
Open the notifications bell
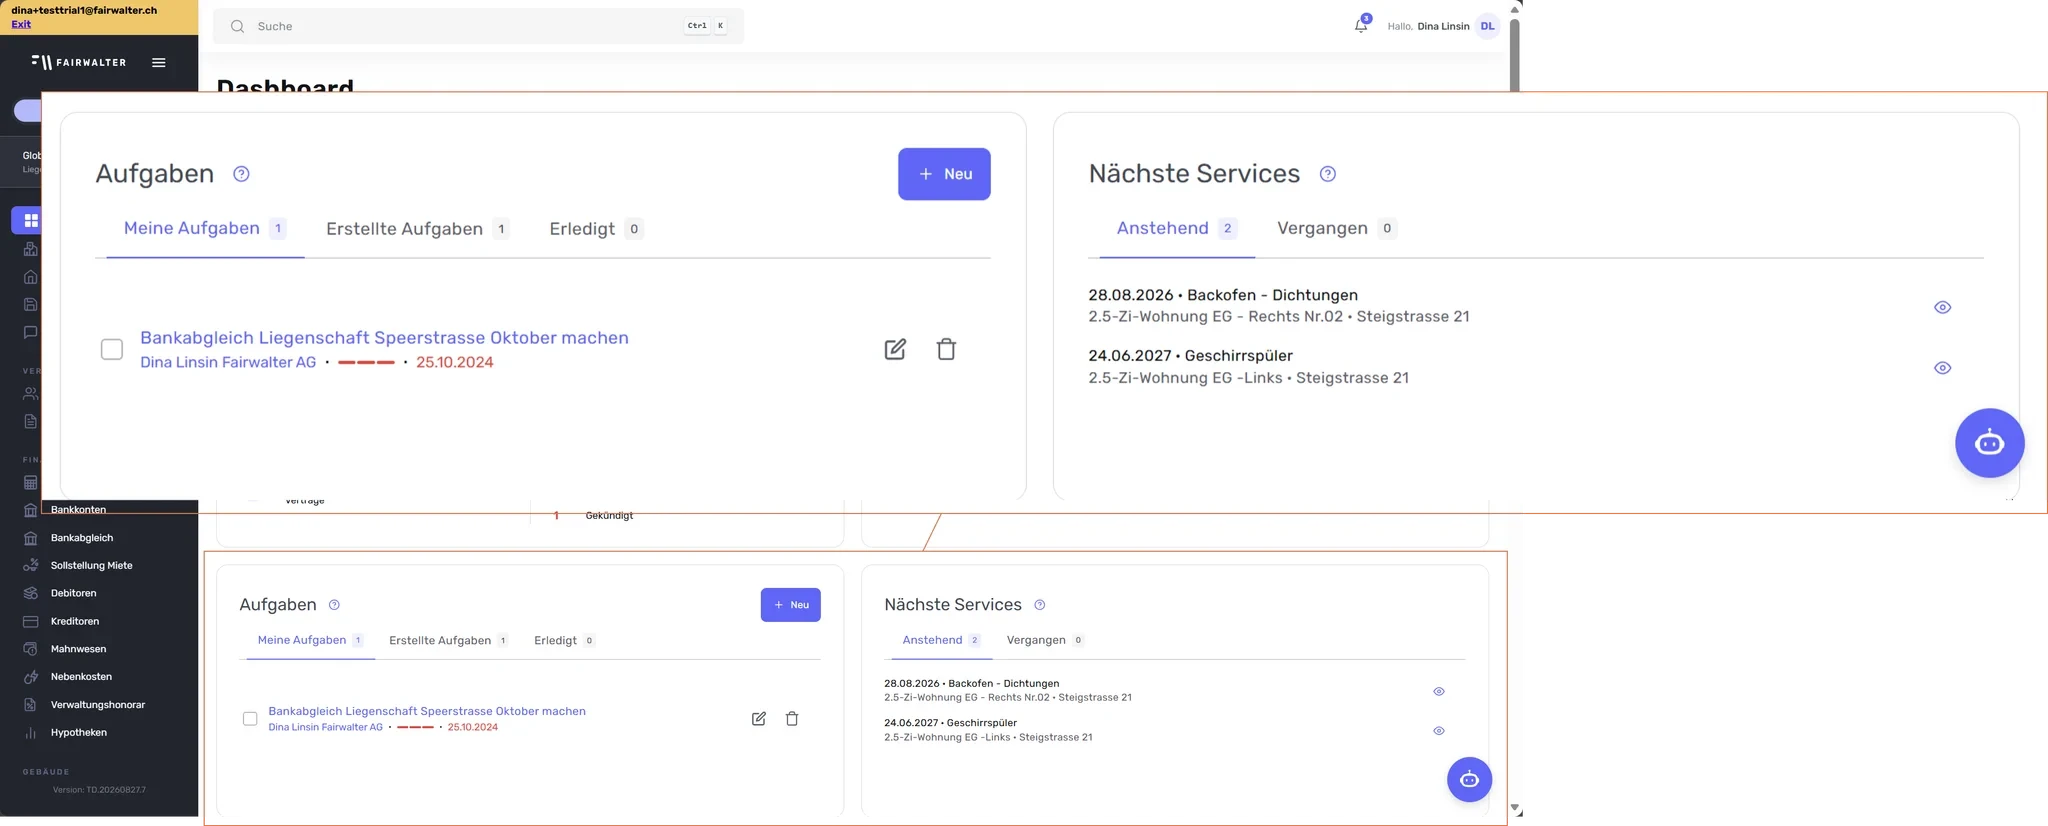[1361, 26]
